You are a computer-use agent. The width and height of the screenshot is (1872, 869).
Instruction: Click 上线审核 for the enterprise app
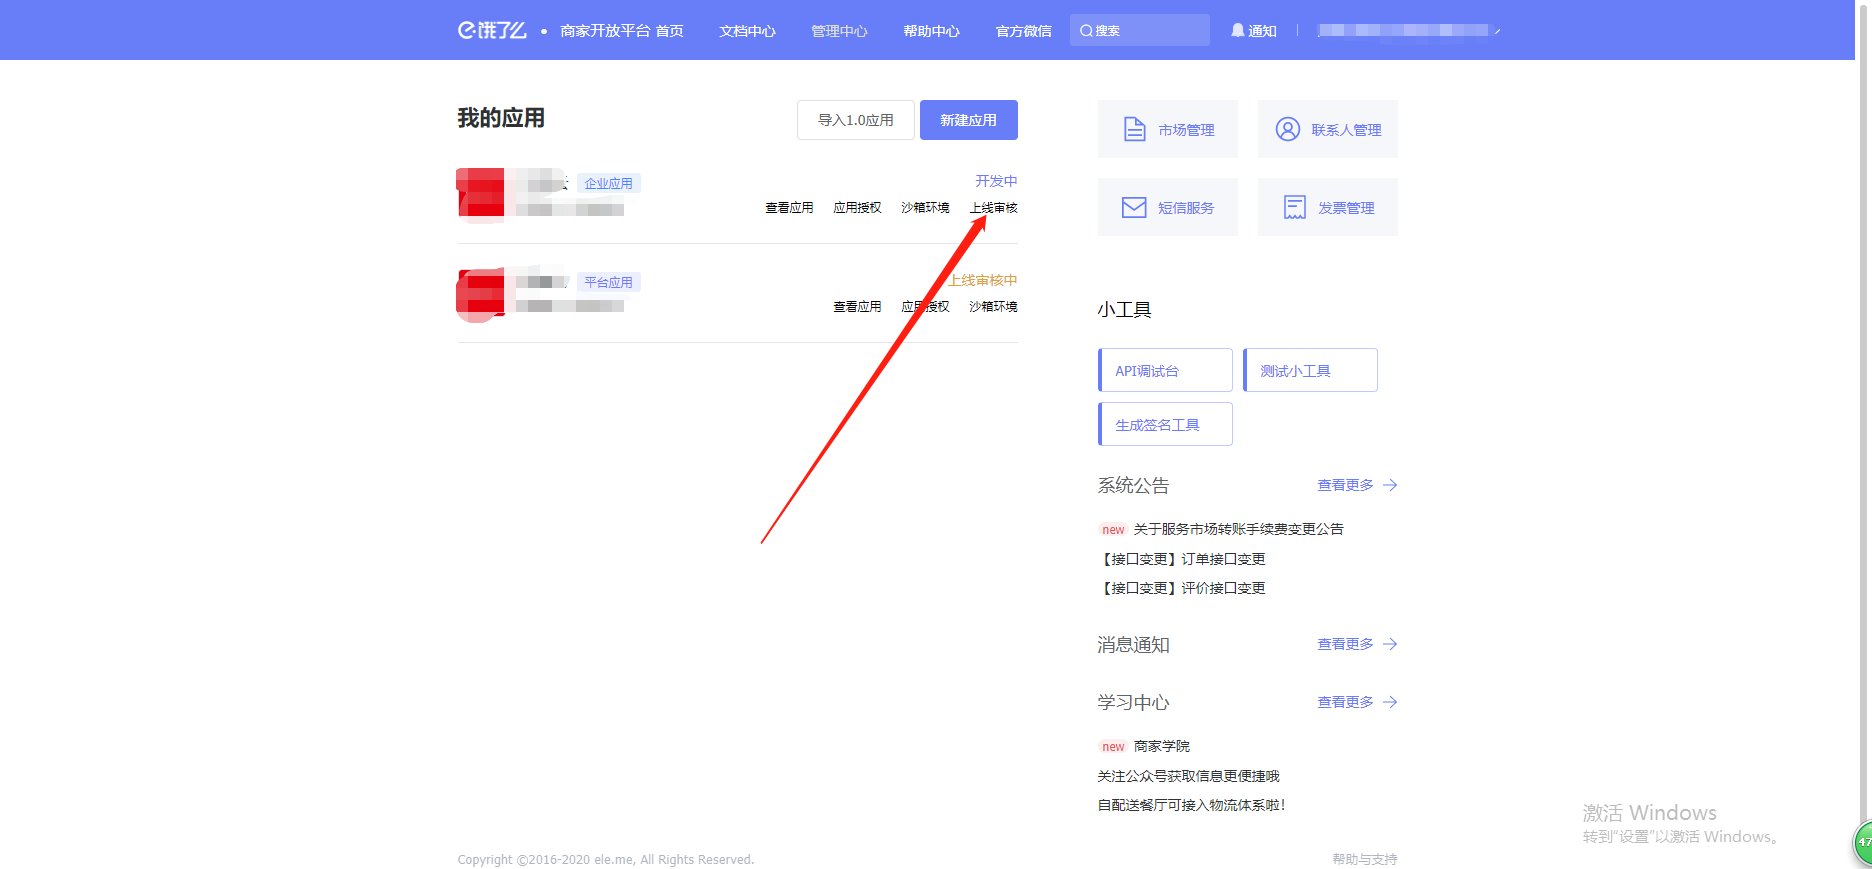(993, 208)
